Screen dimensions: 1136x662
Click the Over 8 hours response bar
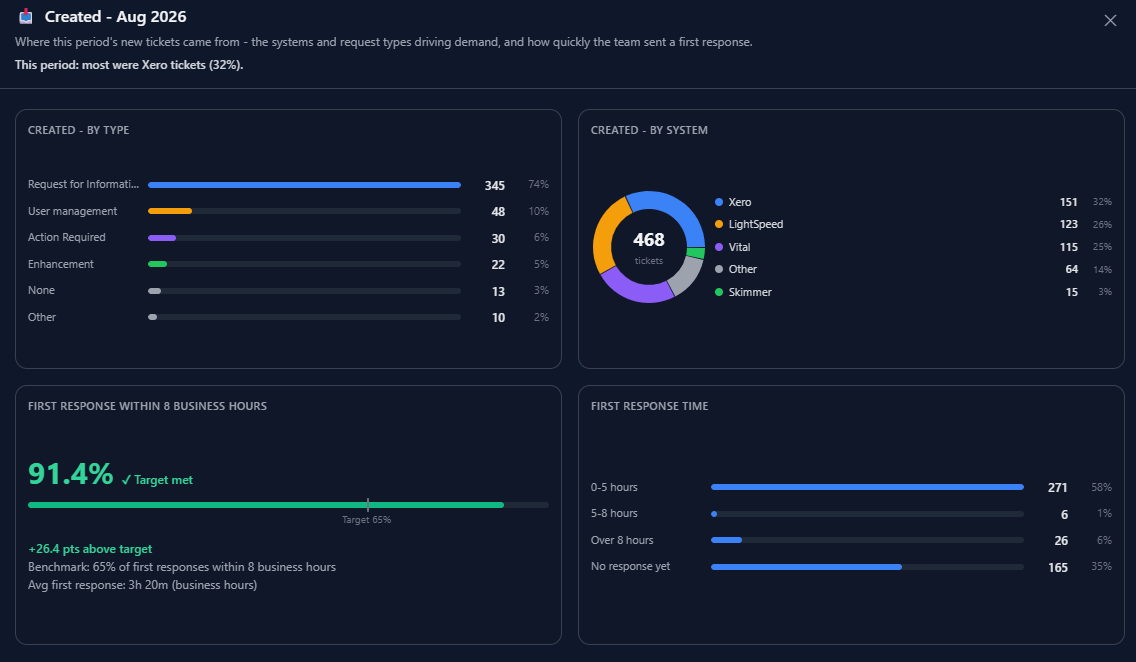click(x=867, y=540)
